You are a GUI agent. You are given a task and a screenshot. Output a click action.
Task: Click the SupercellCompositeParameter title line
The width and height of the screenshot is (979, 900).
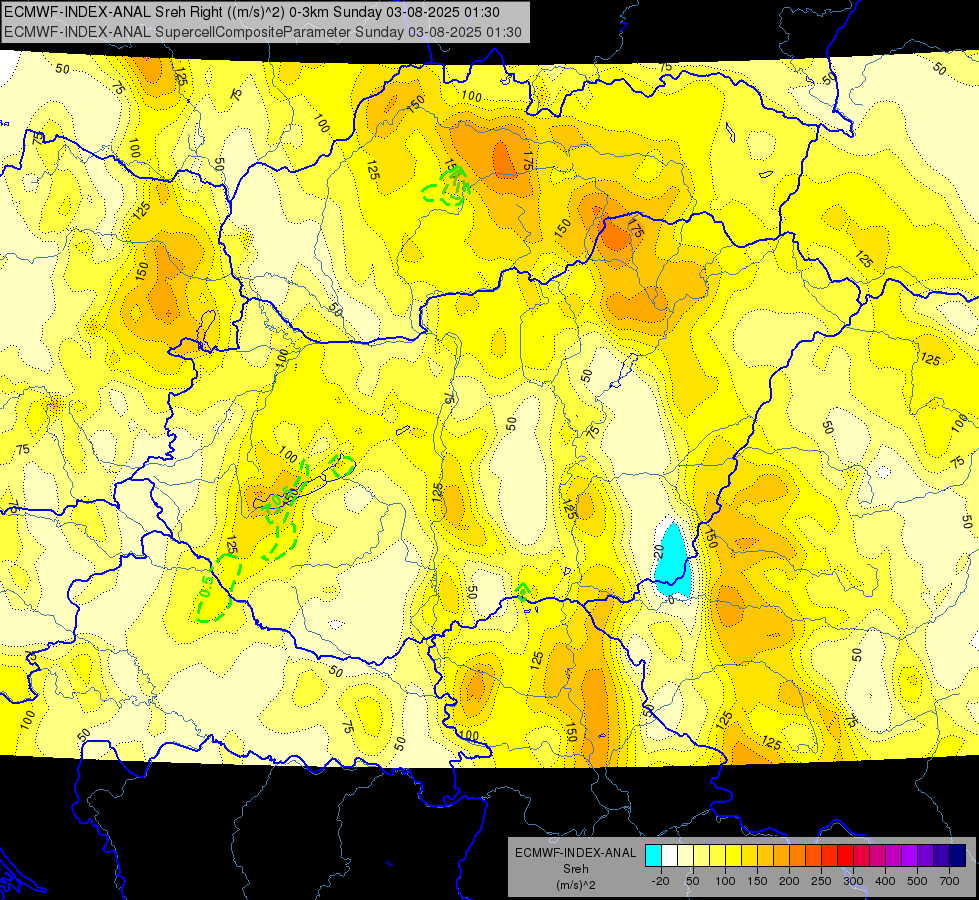click(x=263, y=32)
